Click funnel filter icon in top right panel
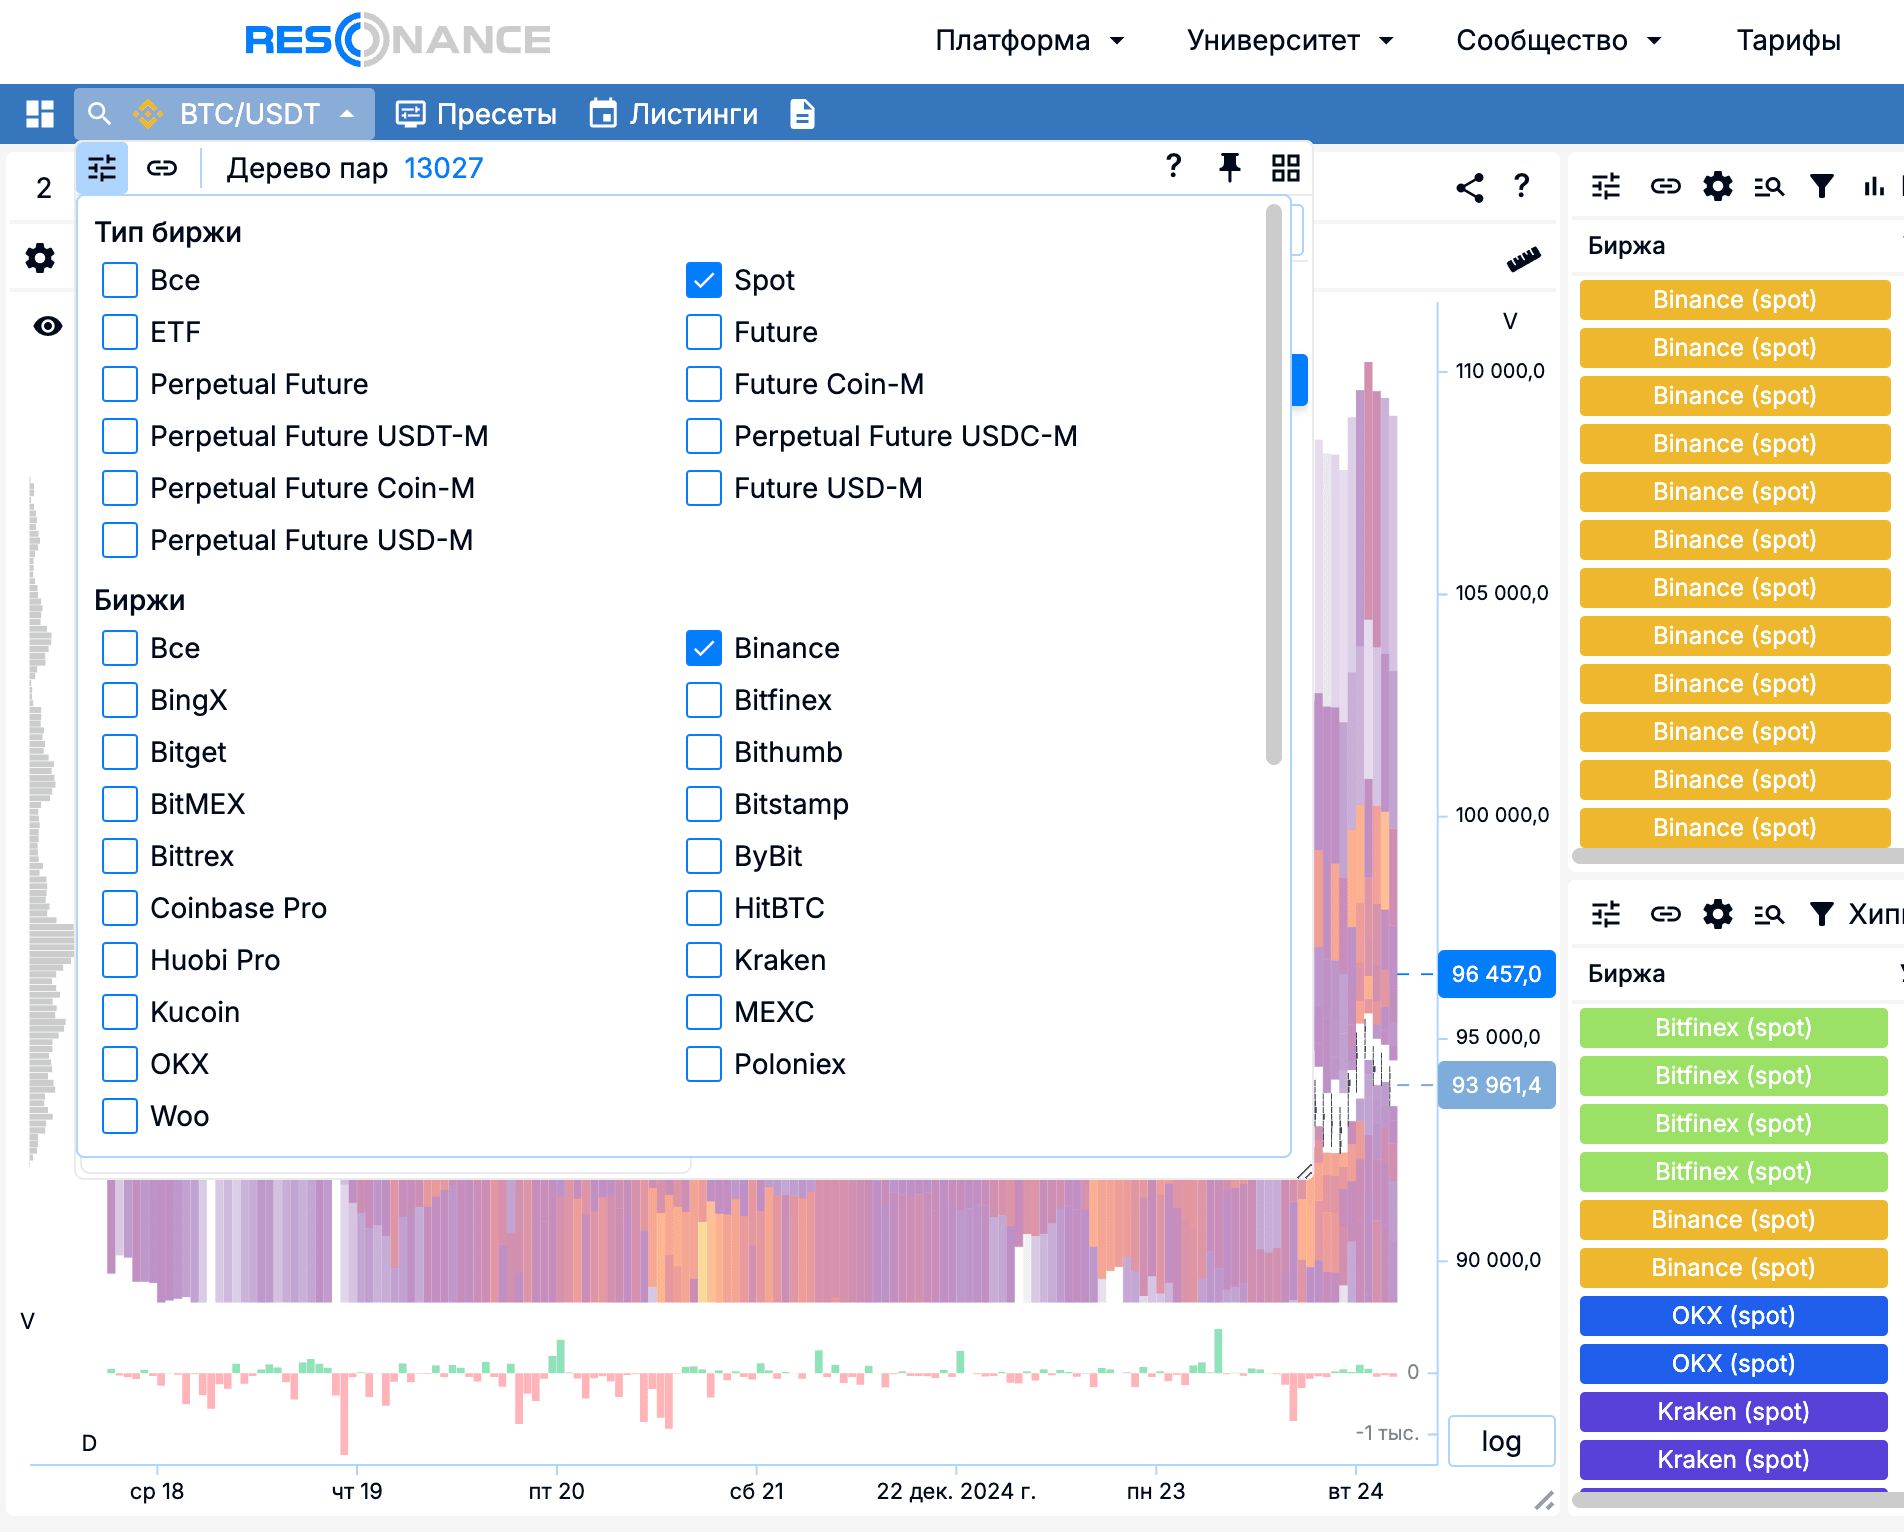This screenshot has width=1904, height=1532. [1822, 186]
